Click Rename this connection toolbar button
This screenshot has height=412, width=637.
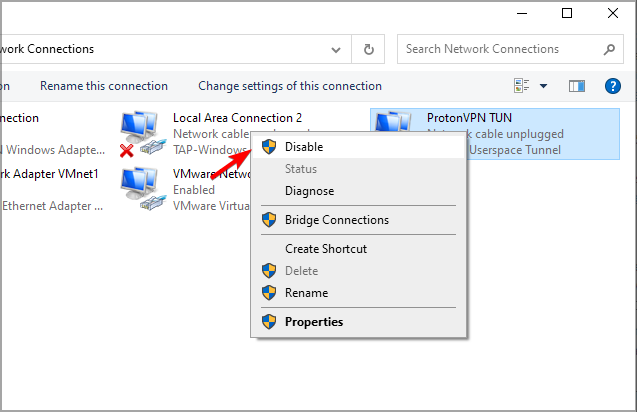click(104, 86)
